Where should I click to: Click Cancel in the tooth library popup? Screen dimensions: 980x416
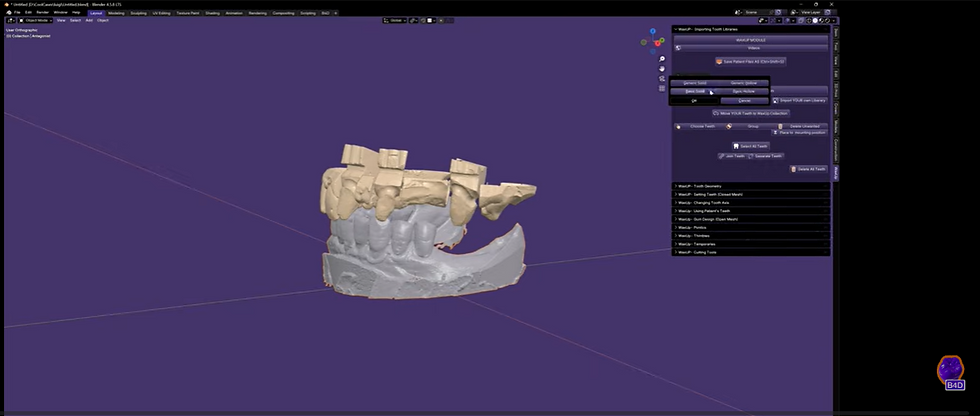744,101
